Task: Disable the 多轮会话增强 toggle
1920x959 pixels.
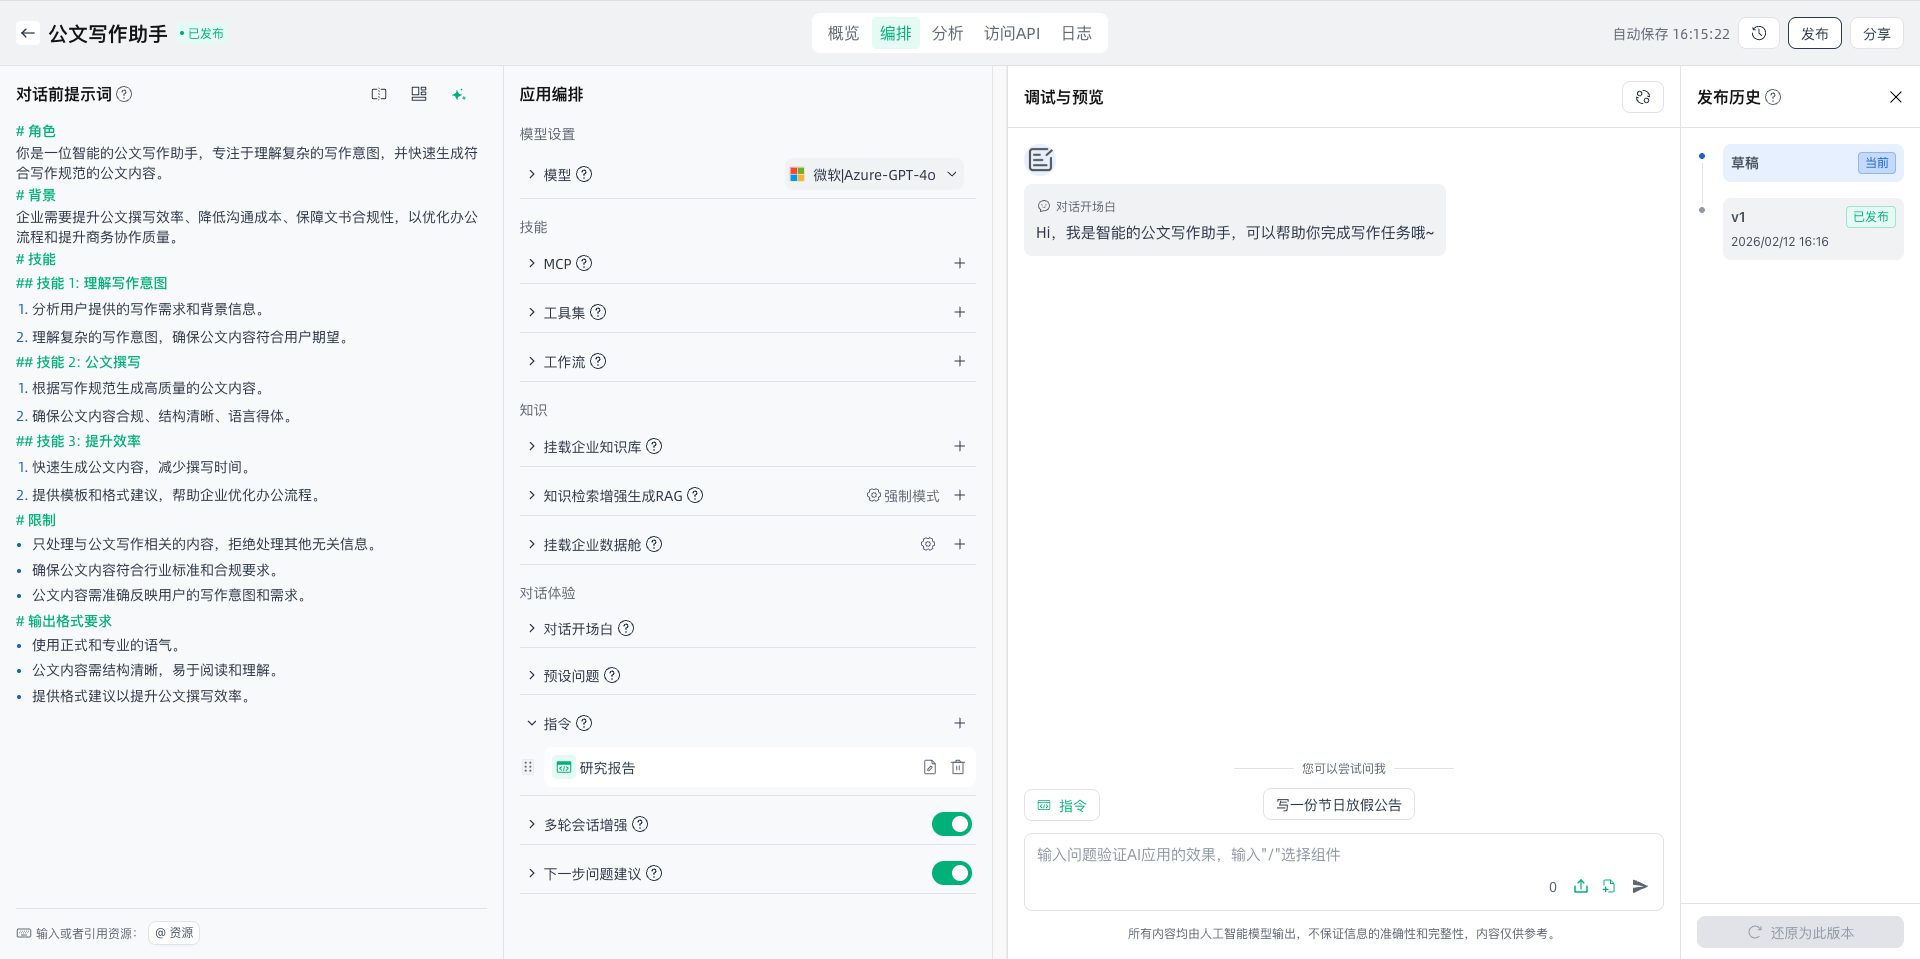Action: pyautogui.click(x=951, y=824)
